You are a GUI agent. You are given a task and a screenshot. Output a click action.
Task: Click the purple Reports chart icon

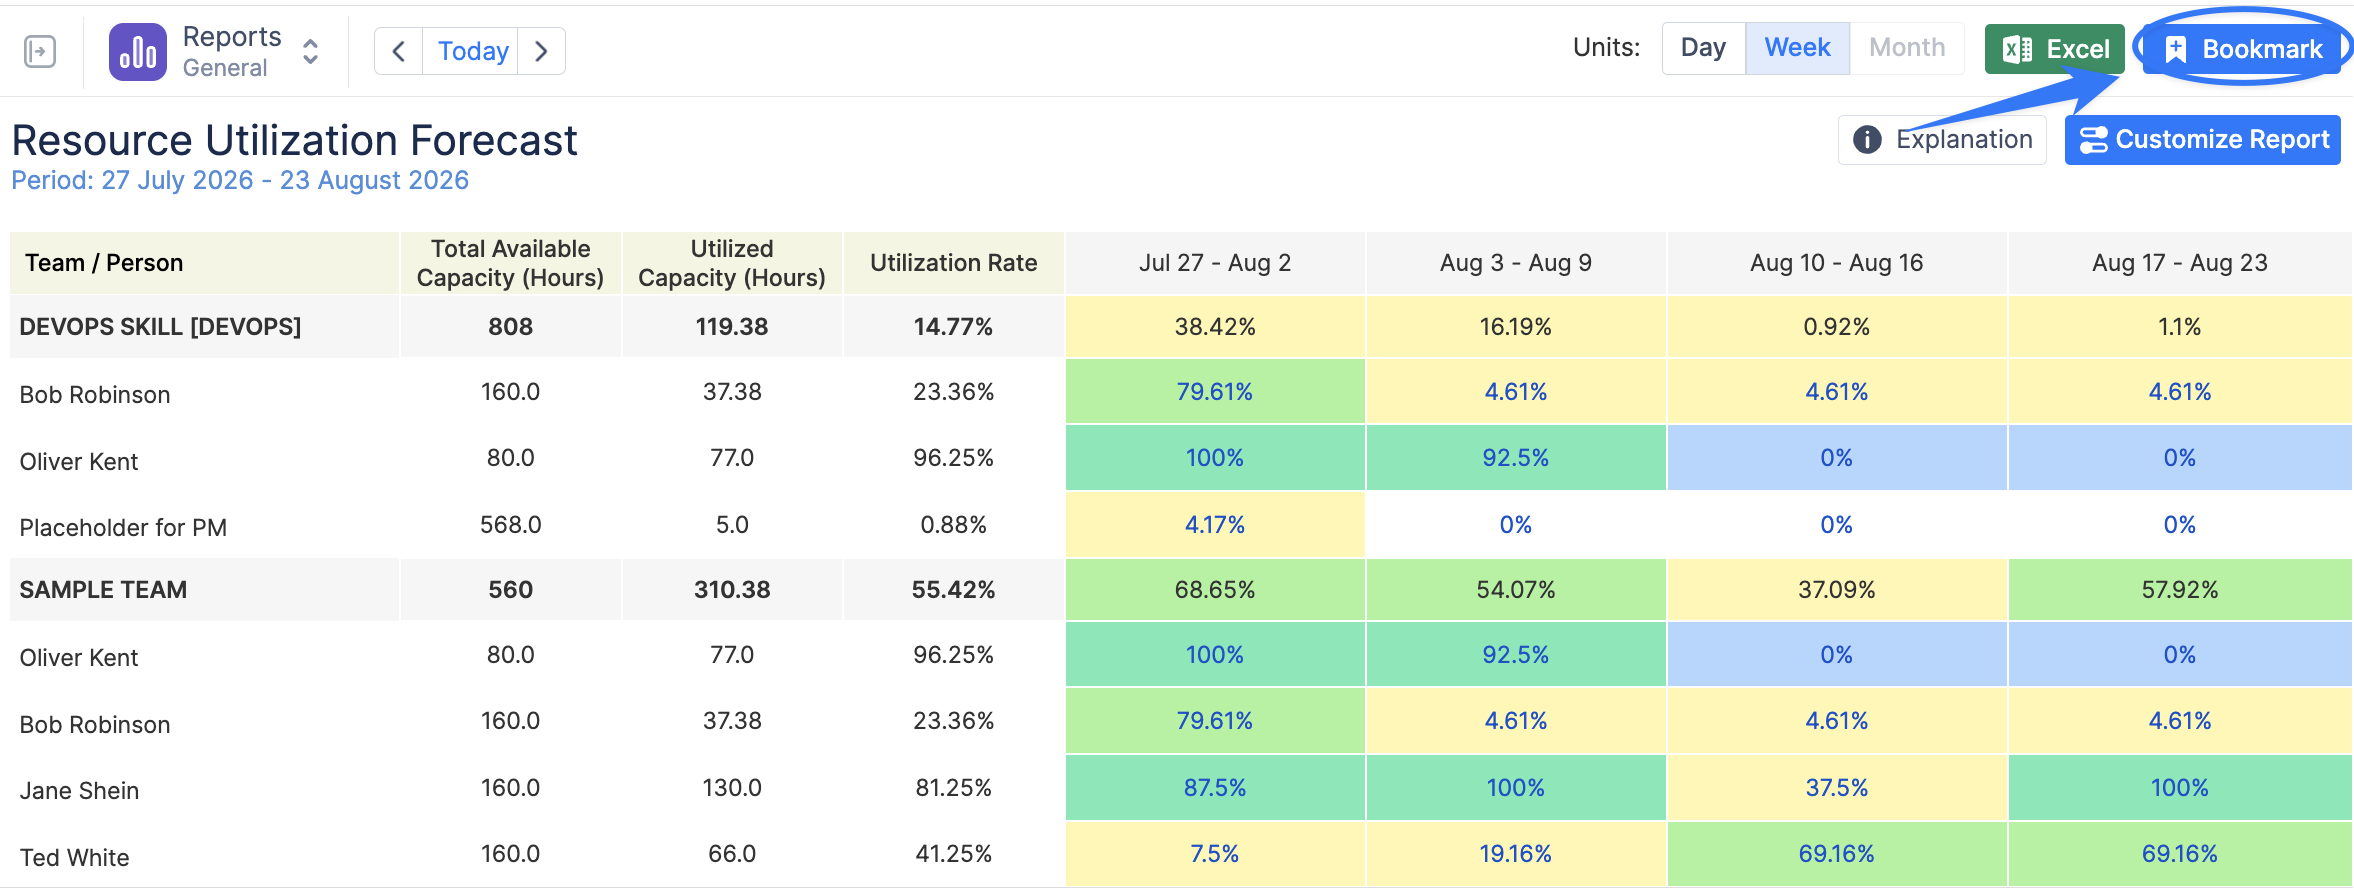click(x=138, y=52)
